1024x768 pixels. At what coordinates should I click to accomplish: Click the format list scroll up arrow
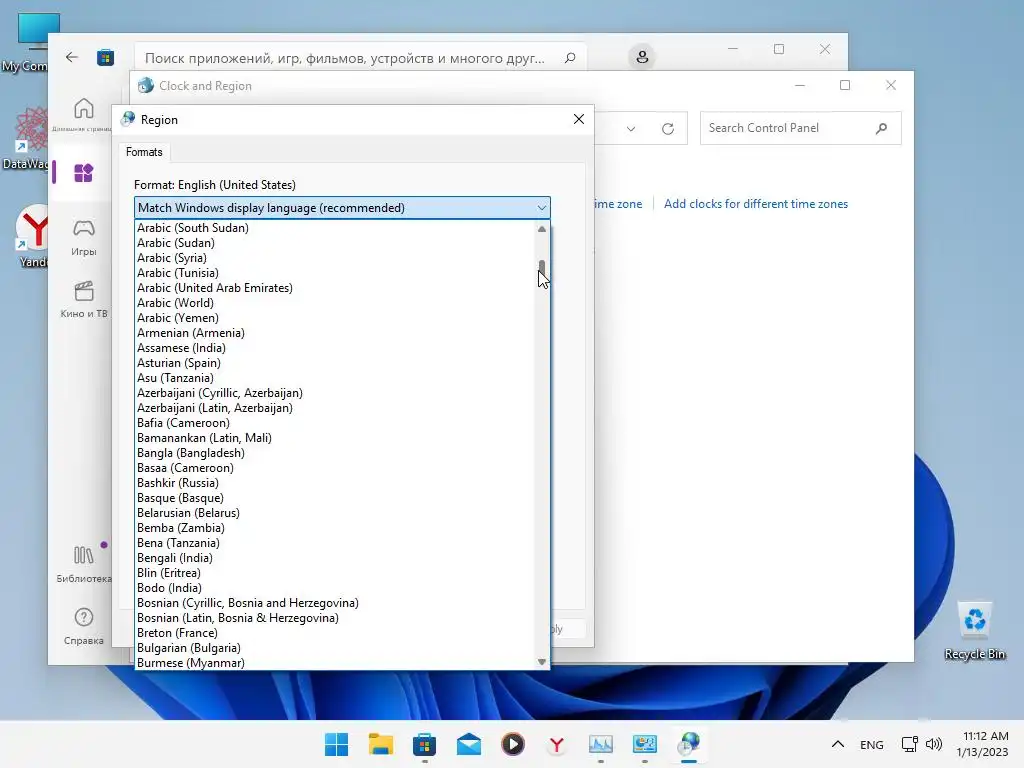[x=541, y=229]
